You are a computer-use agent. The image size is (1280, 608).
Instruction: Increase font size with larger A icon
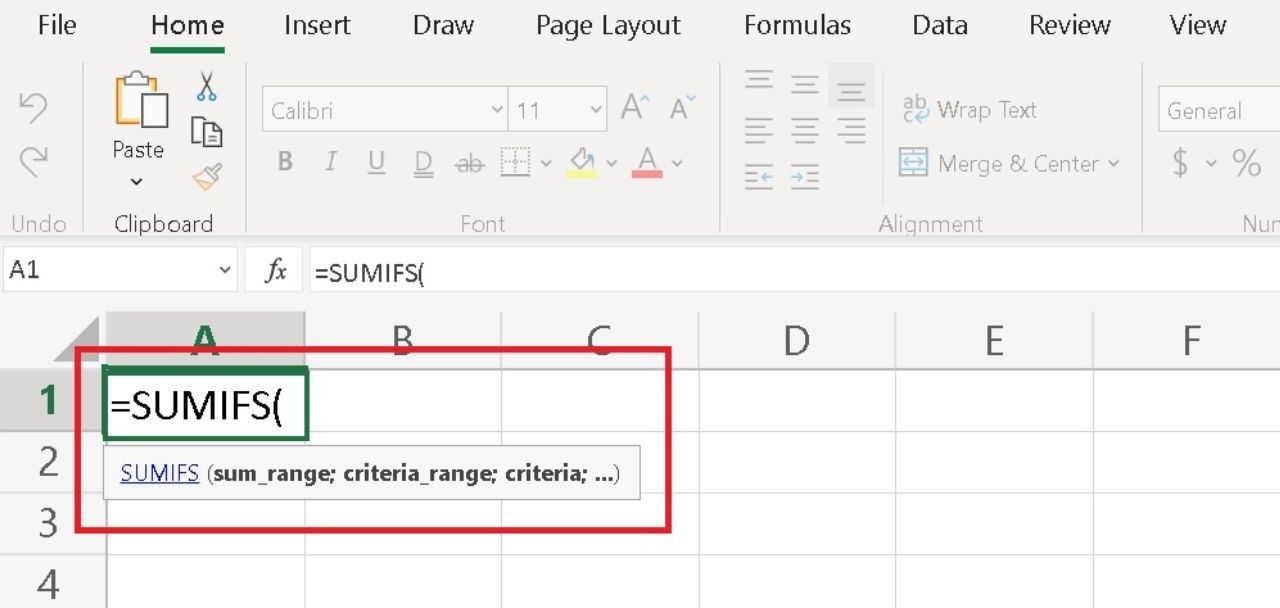click(635, 108)
